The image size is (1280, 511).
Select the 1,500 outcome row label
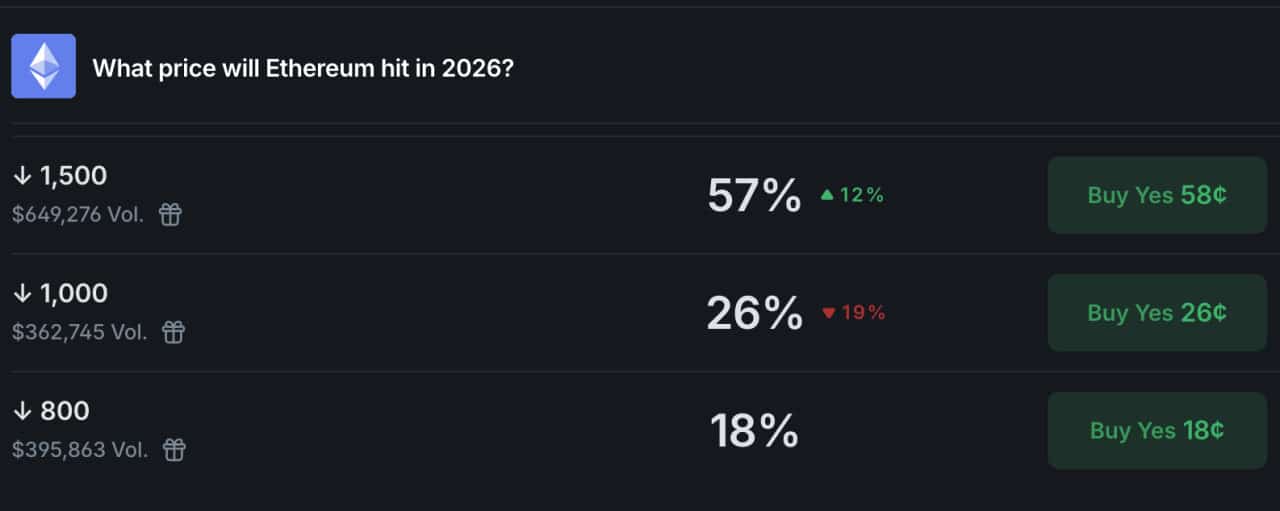73,176
